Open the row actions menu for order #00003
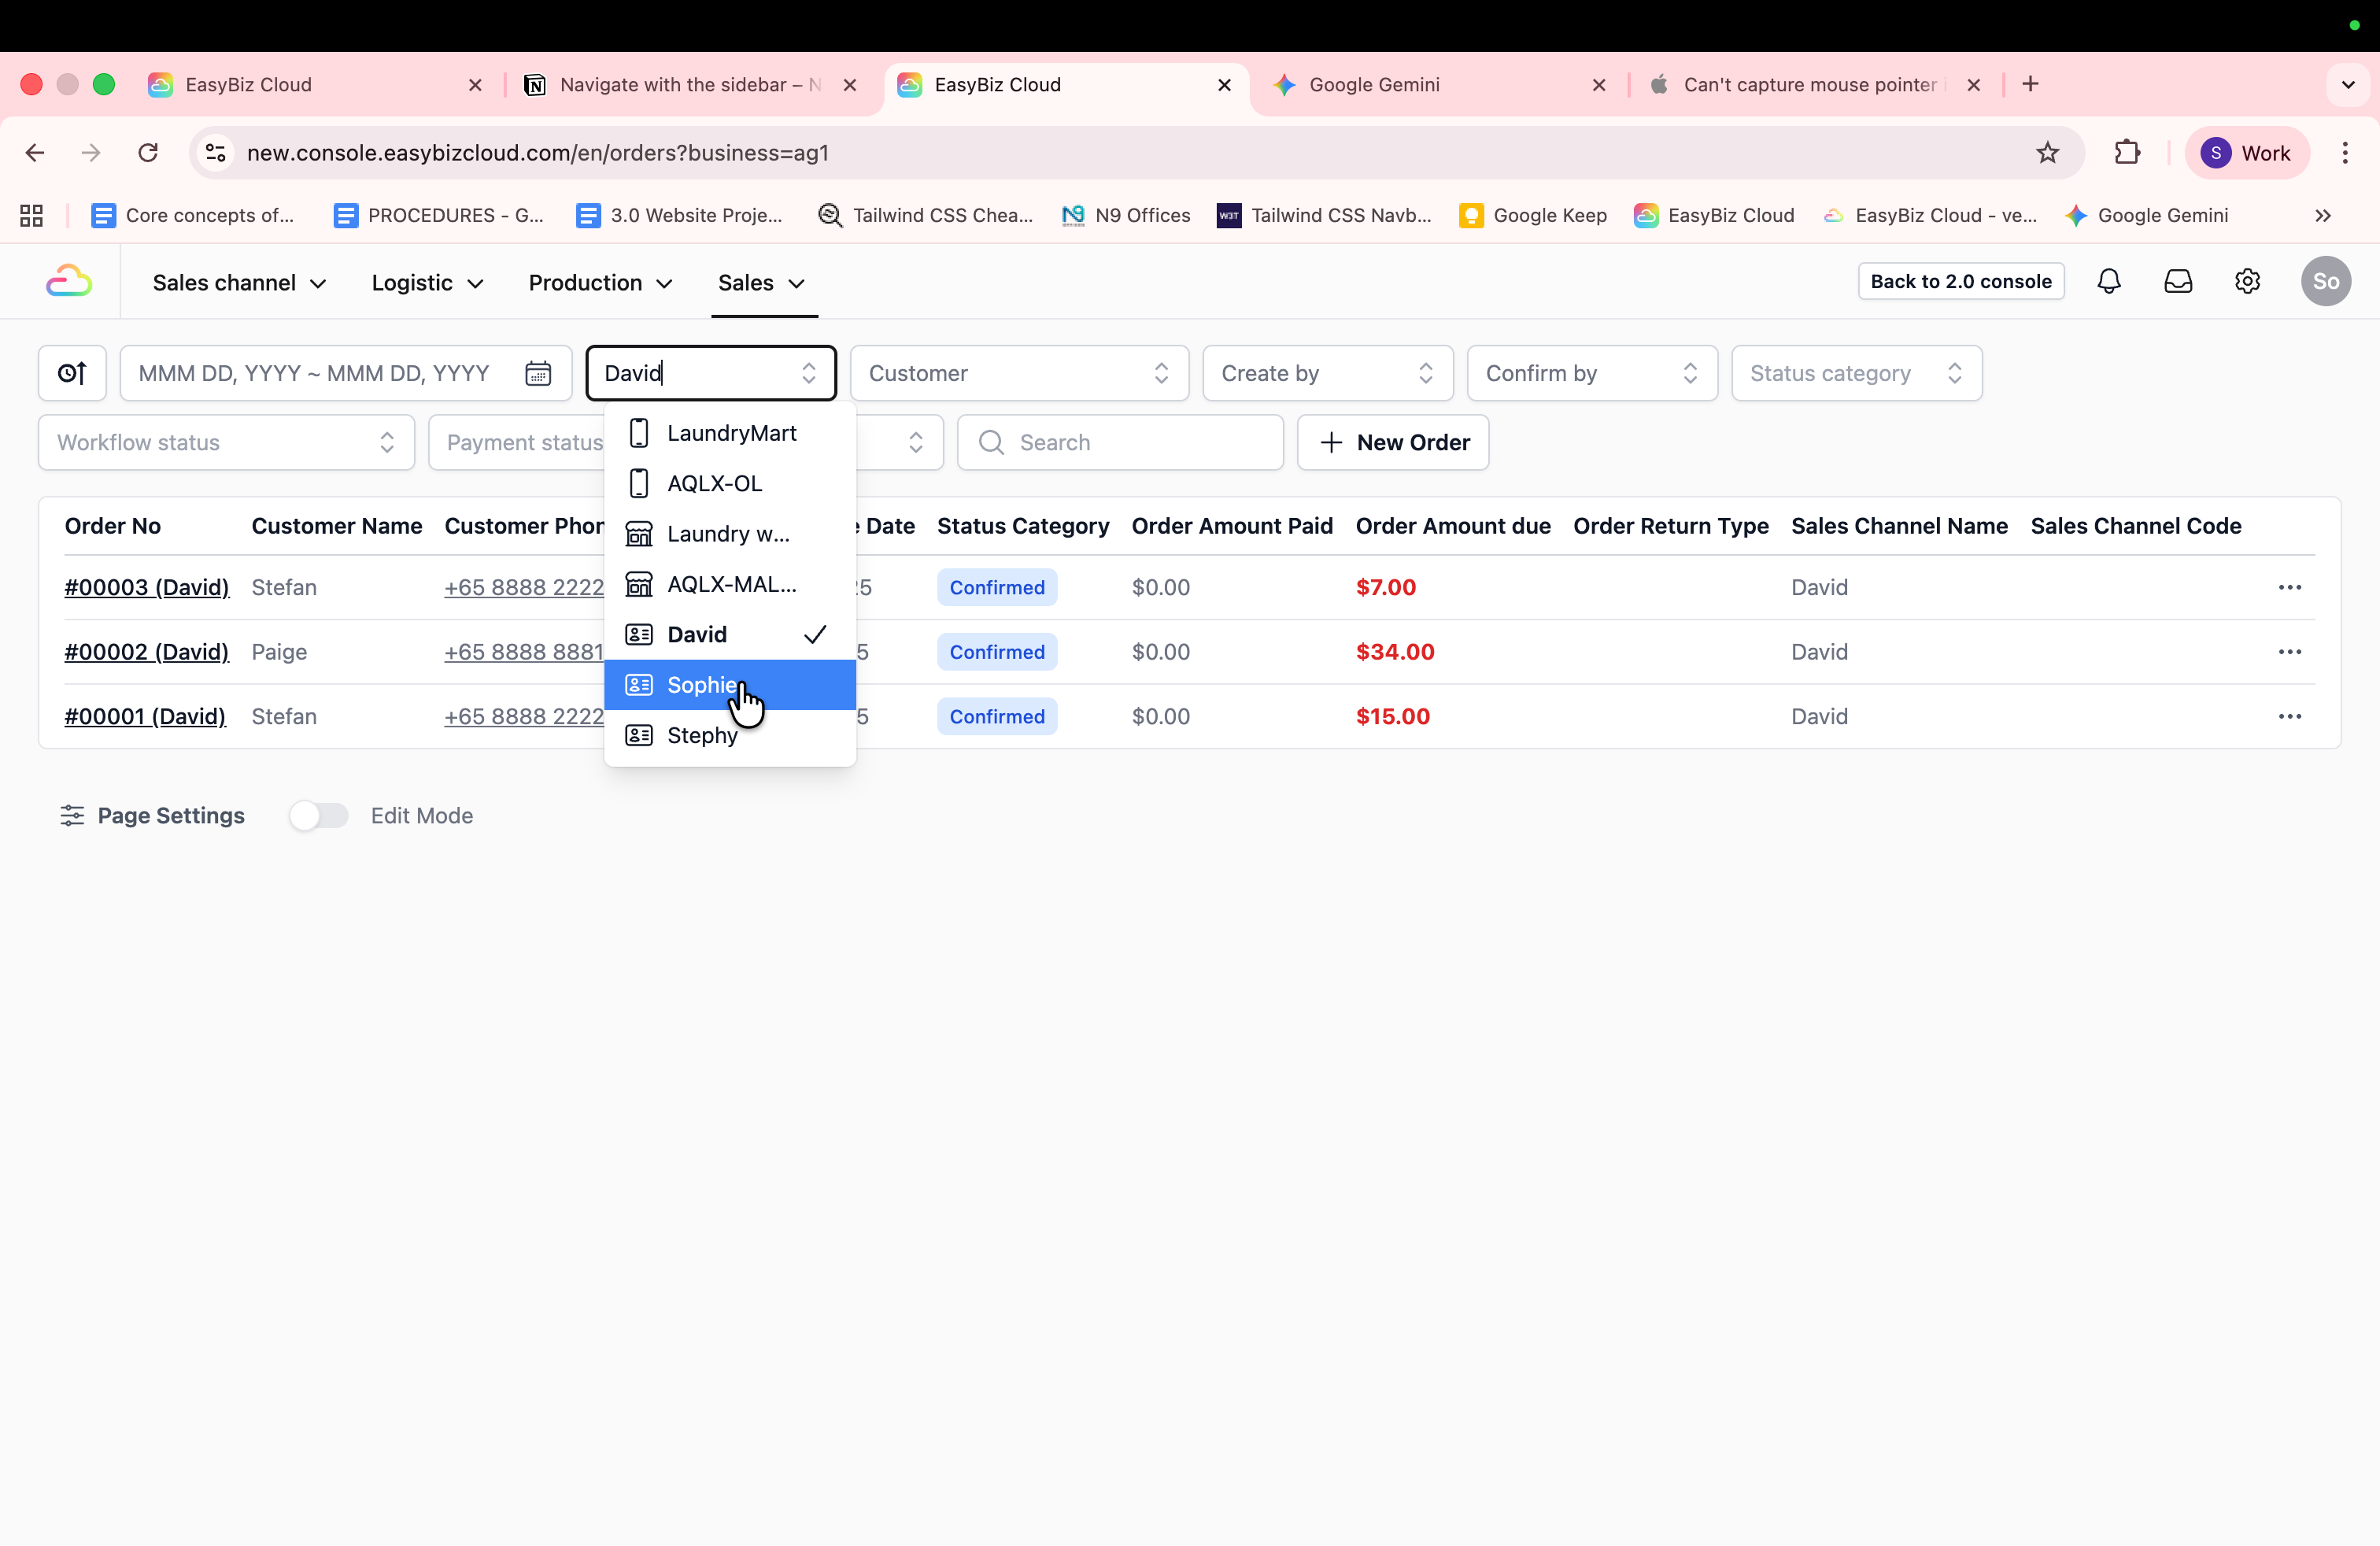This screenshot has width=2380, height=1546. tap(2289, 588)
